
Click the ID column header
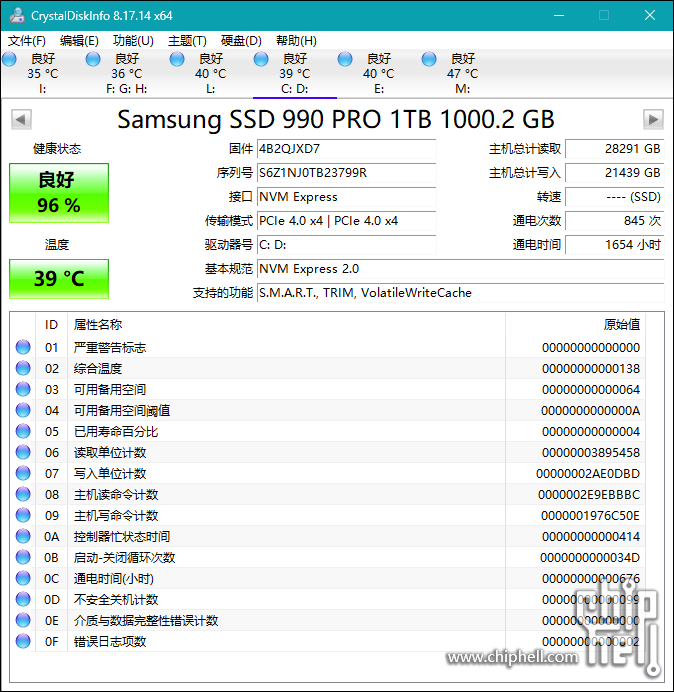(x=52, y=325)
